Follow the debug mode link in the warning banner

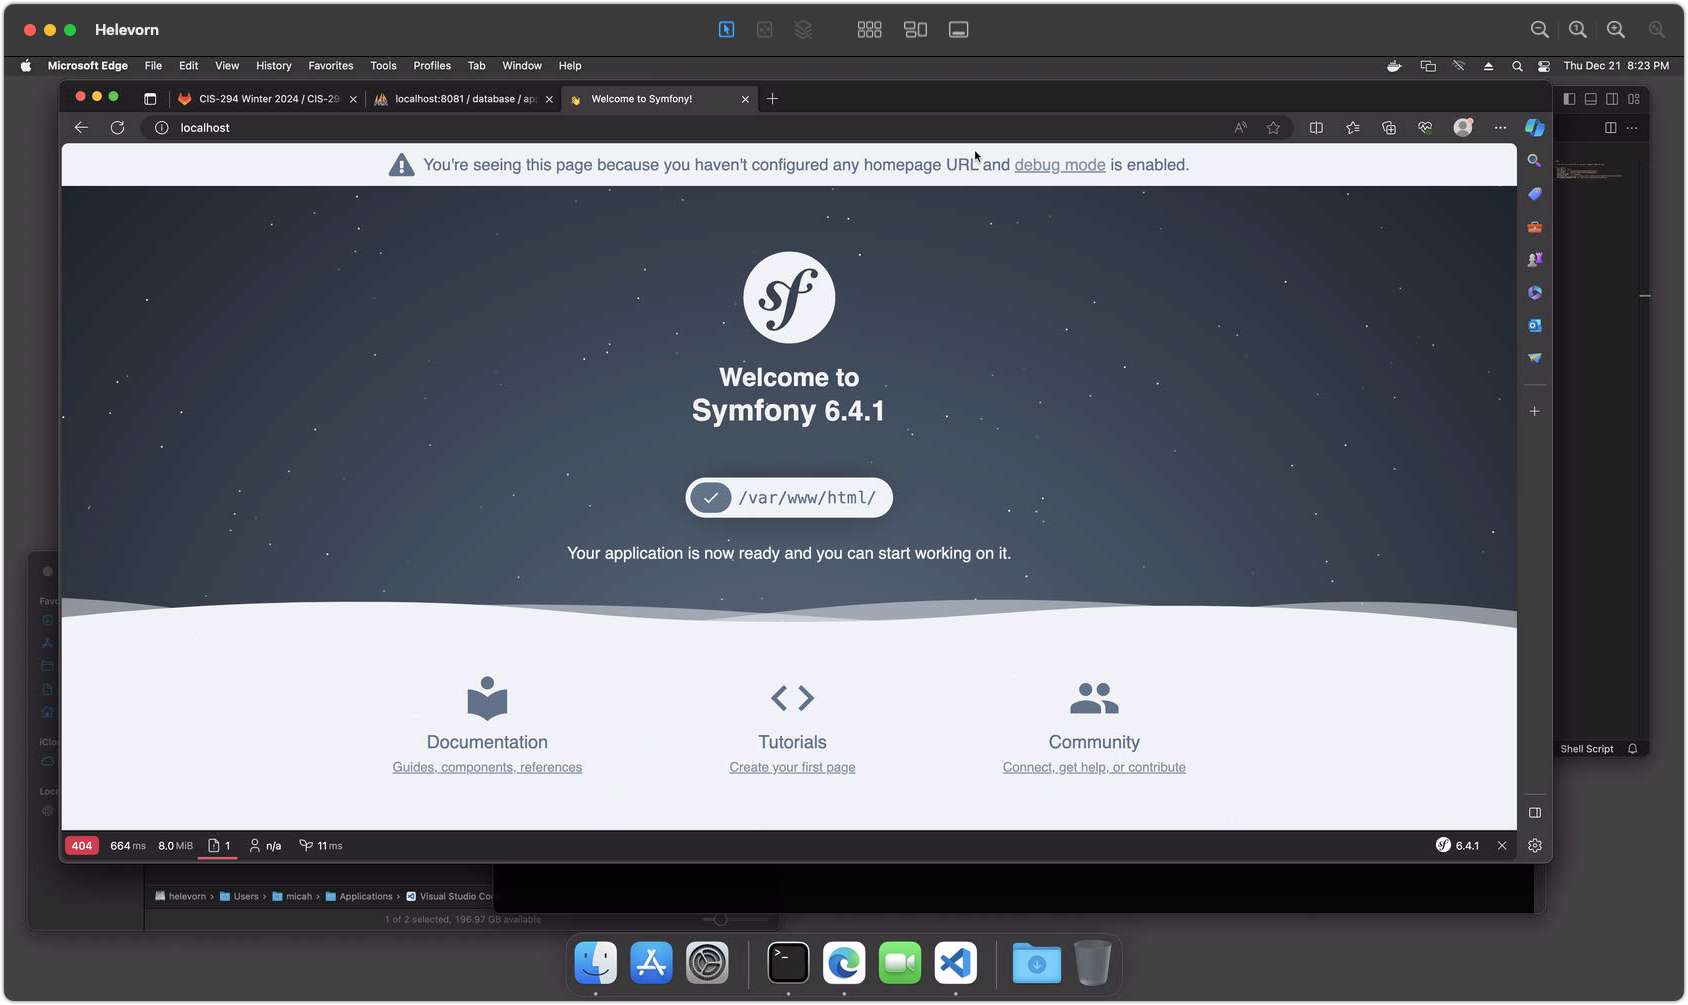[1059, 164]
